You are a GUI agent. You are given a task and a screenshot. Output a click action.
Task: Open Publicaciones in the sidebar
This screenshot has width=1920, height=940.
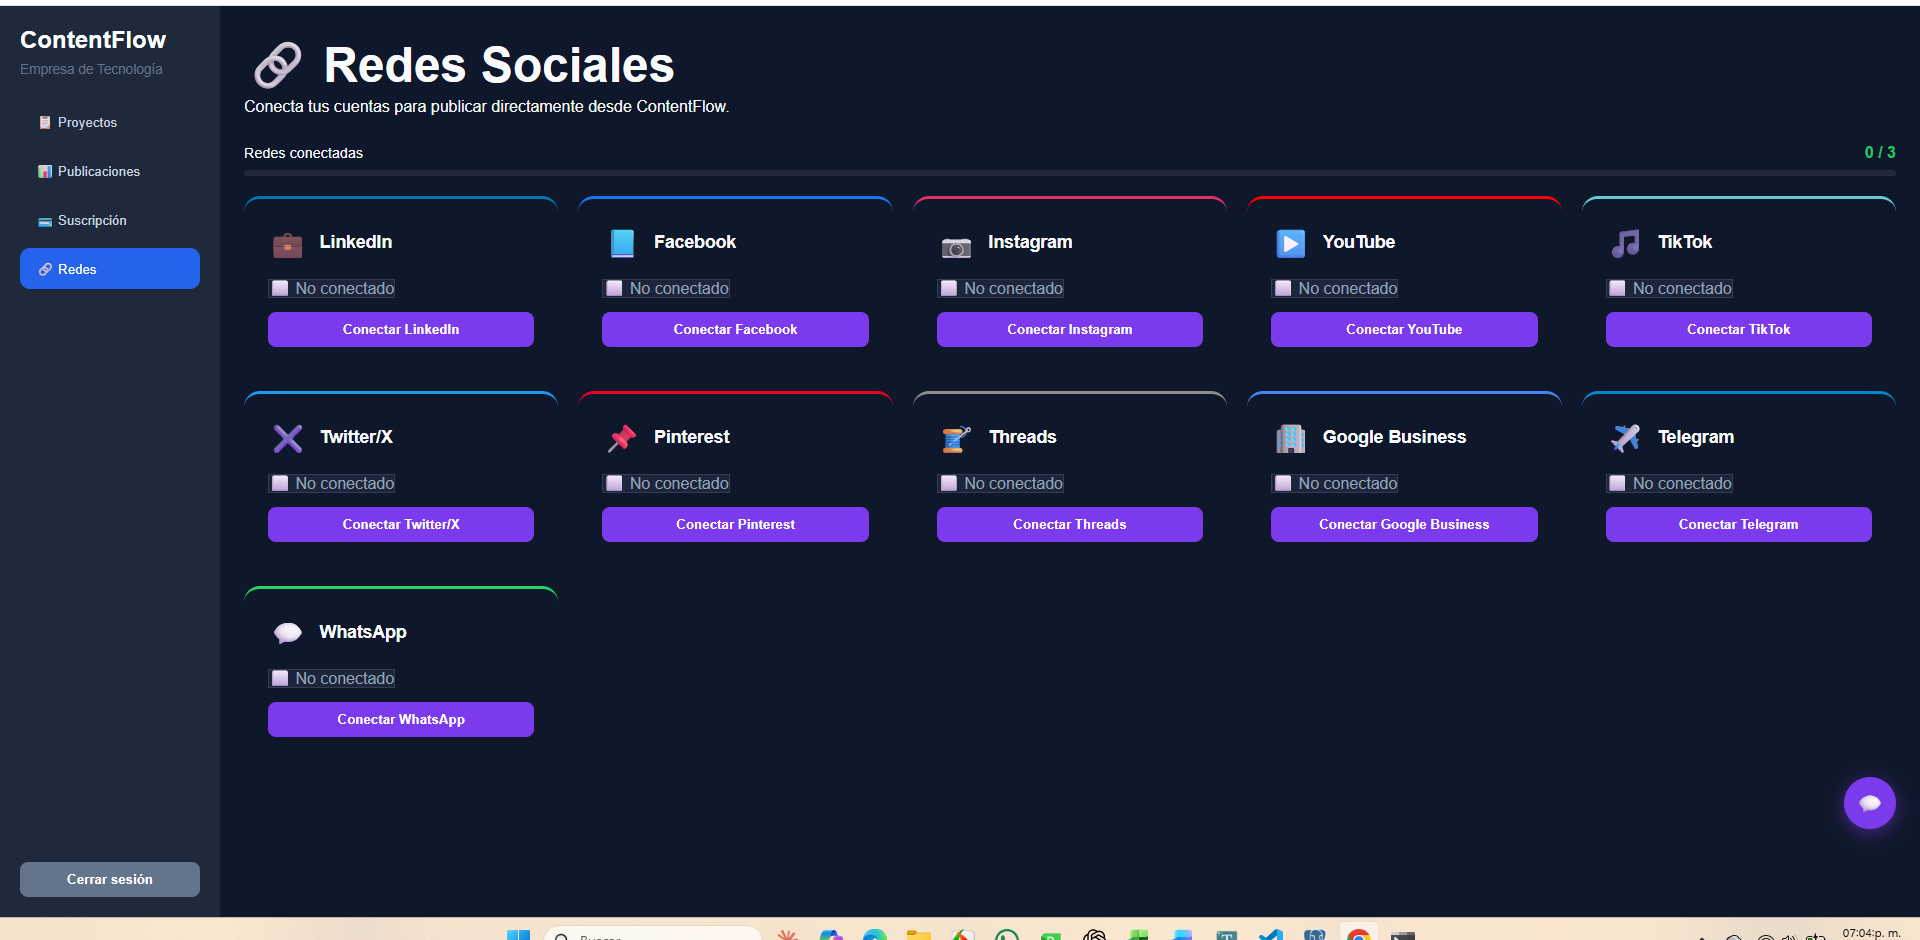point(110,171)
